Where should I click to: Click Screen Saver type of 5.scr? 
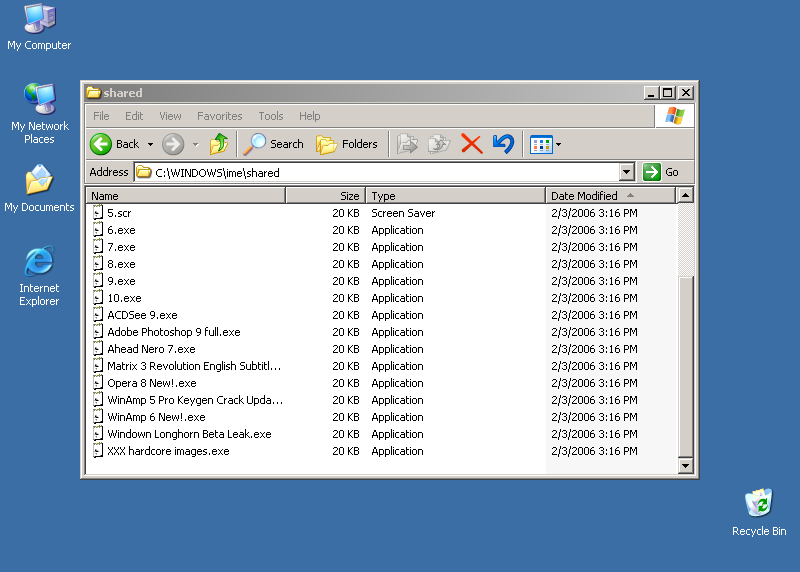pos(403,213)
